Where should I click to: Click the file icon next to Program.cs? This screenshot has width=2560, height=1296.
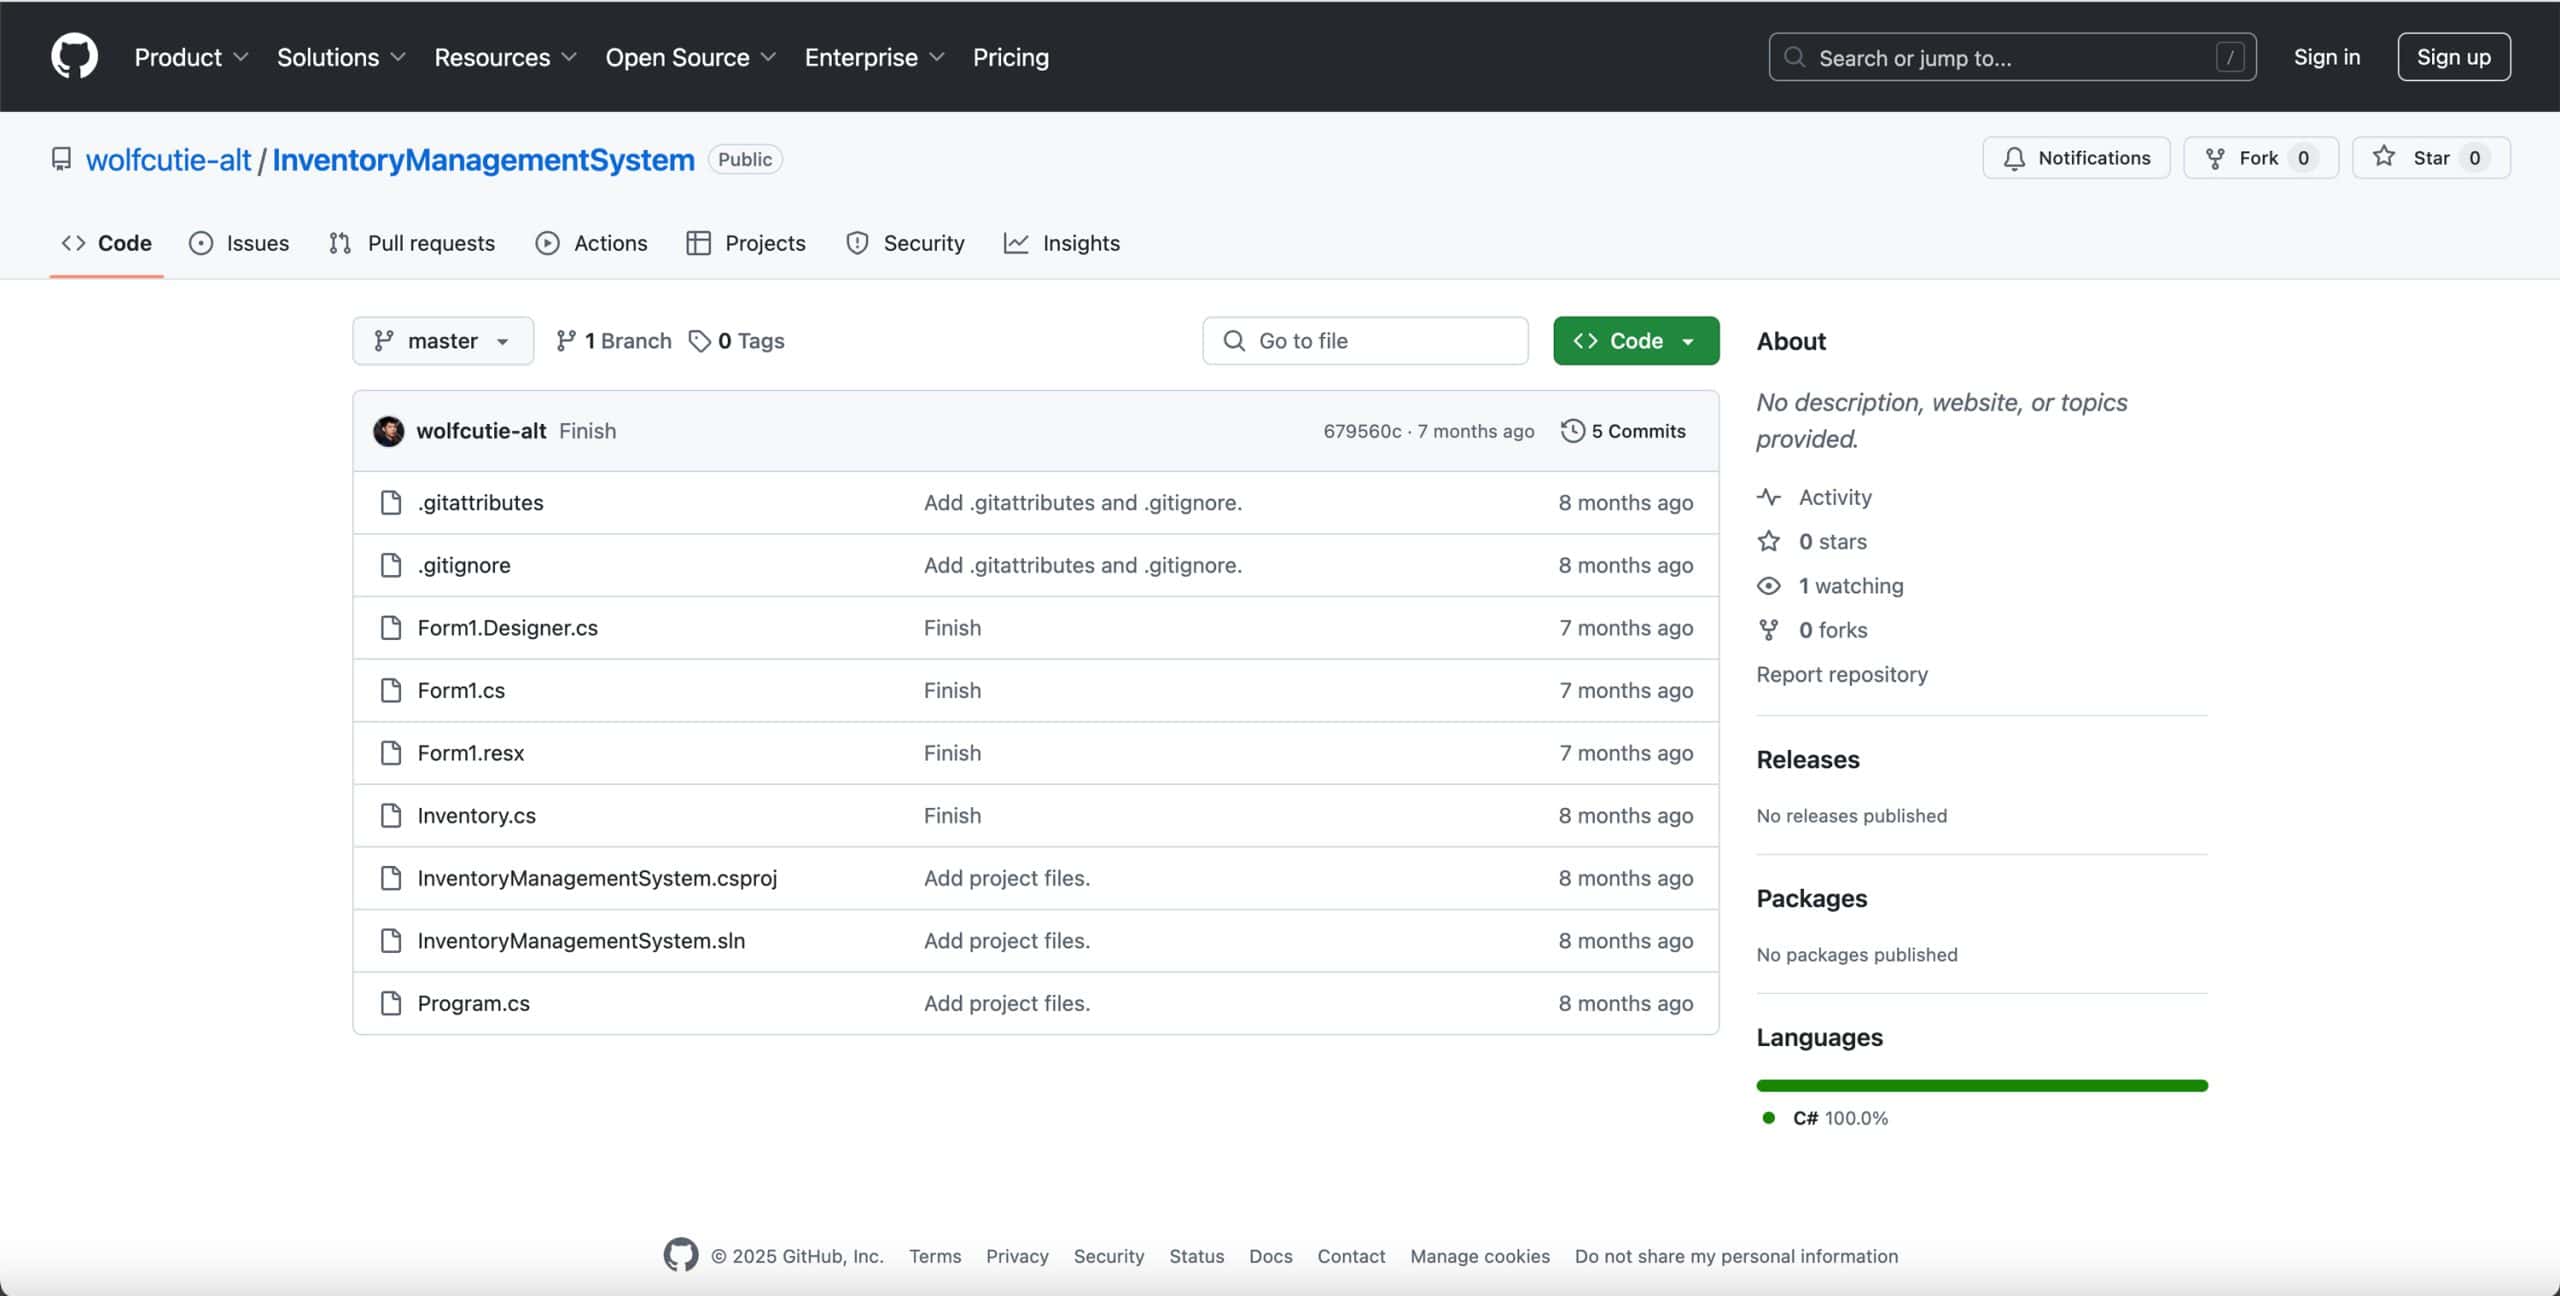click(391, 1003)
